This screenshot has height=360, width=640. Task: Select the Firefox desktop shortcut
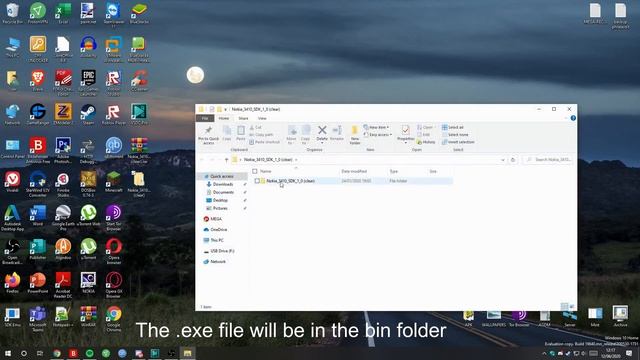point(12,282)
